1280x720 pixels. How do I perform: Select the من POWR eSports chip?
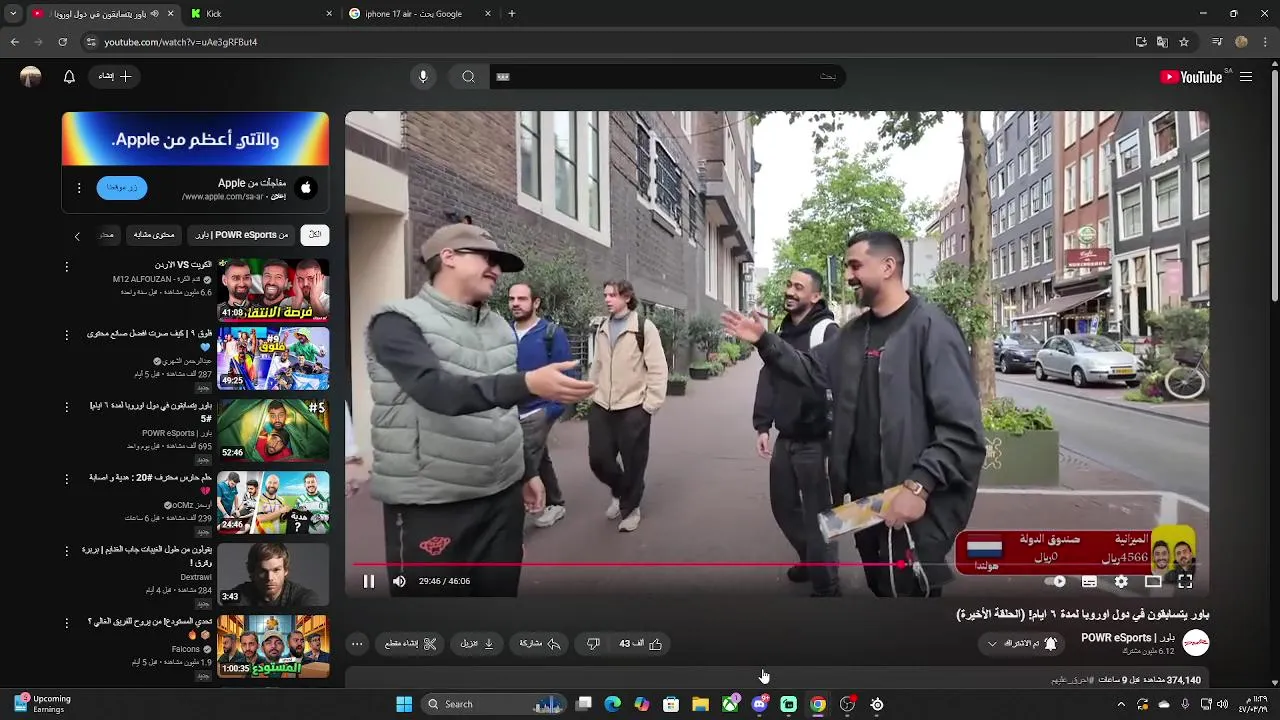(x=241, y=235)
